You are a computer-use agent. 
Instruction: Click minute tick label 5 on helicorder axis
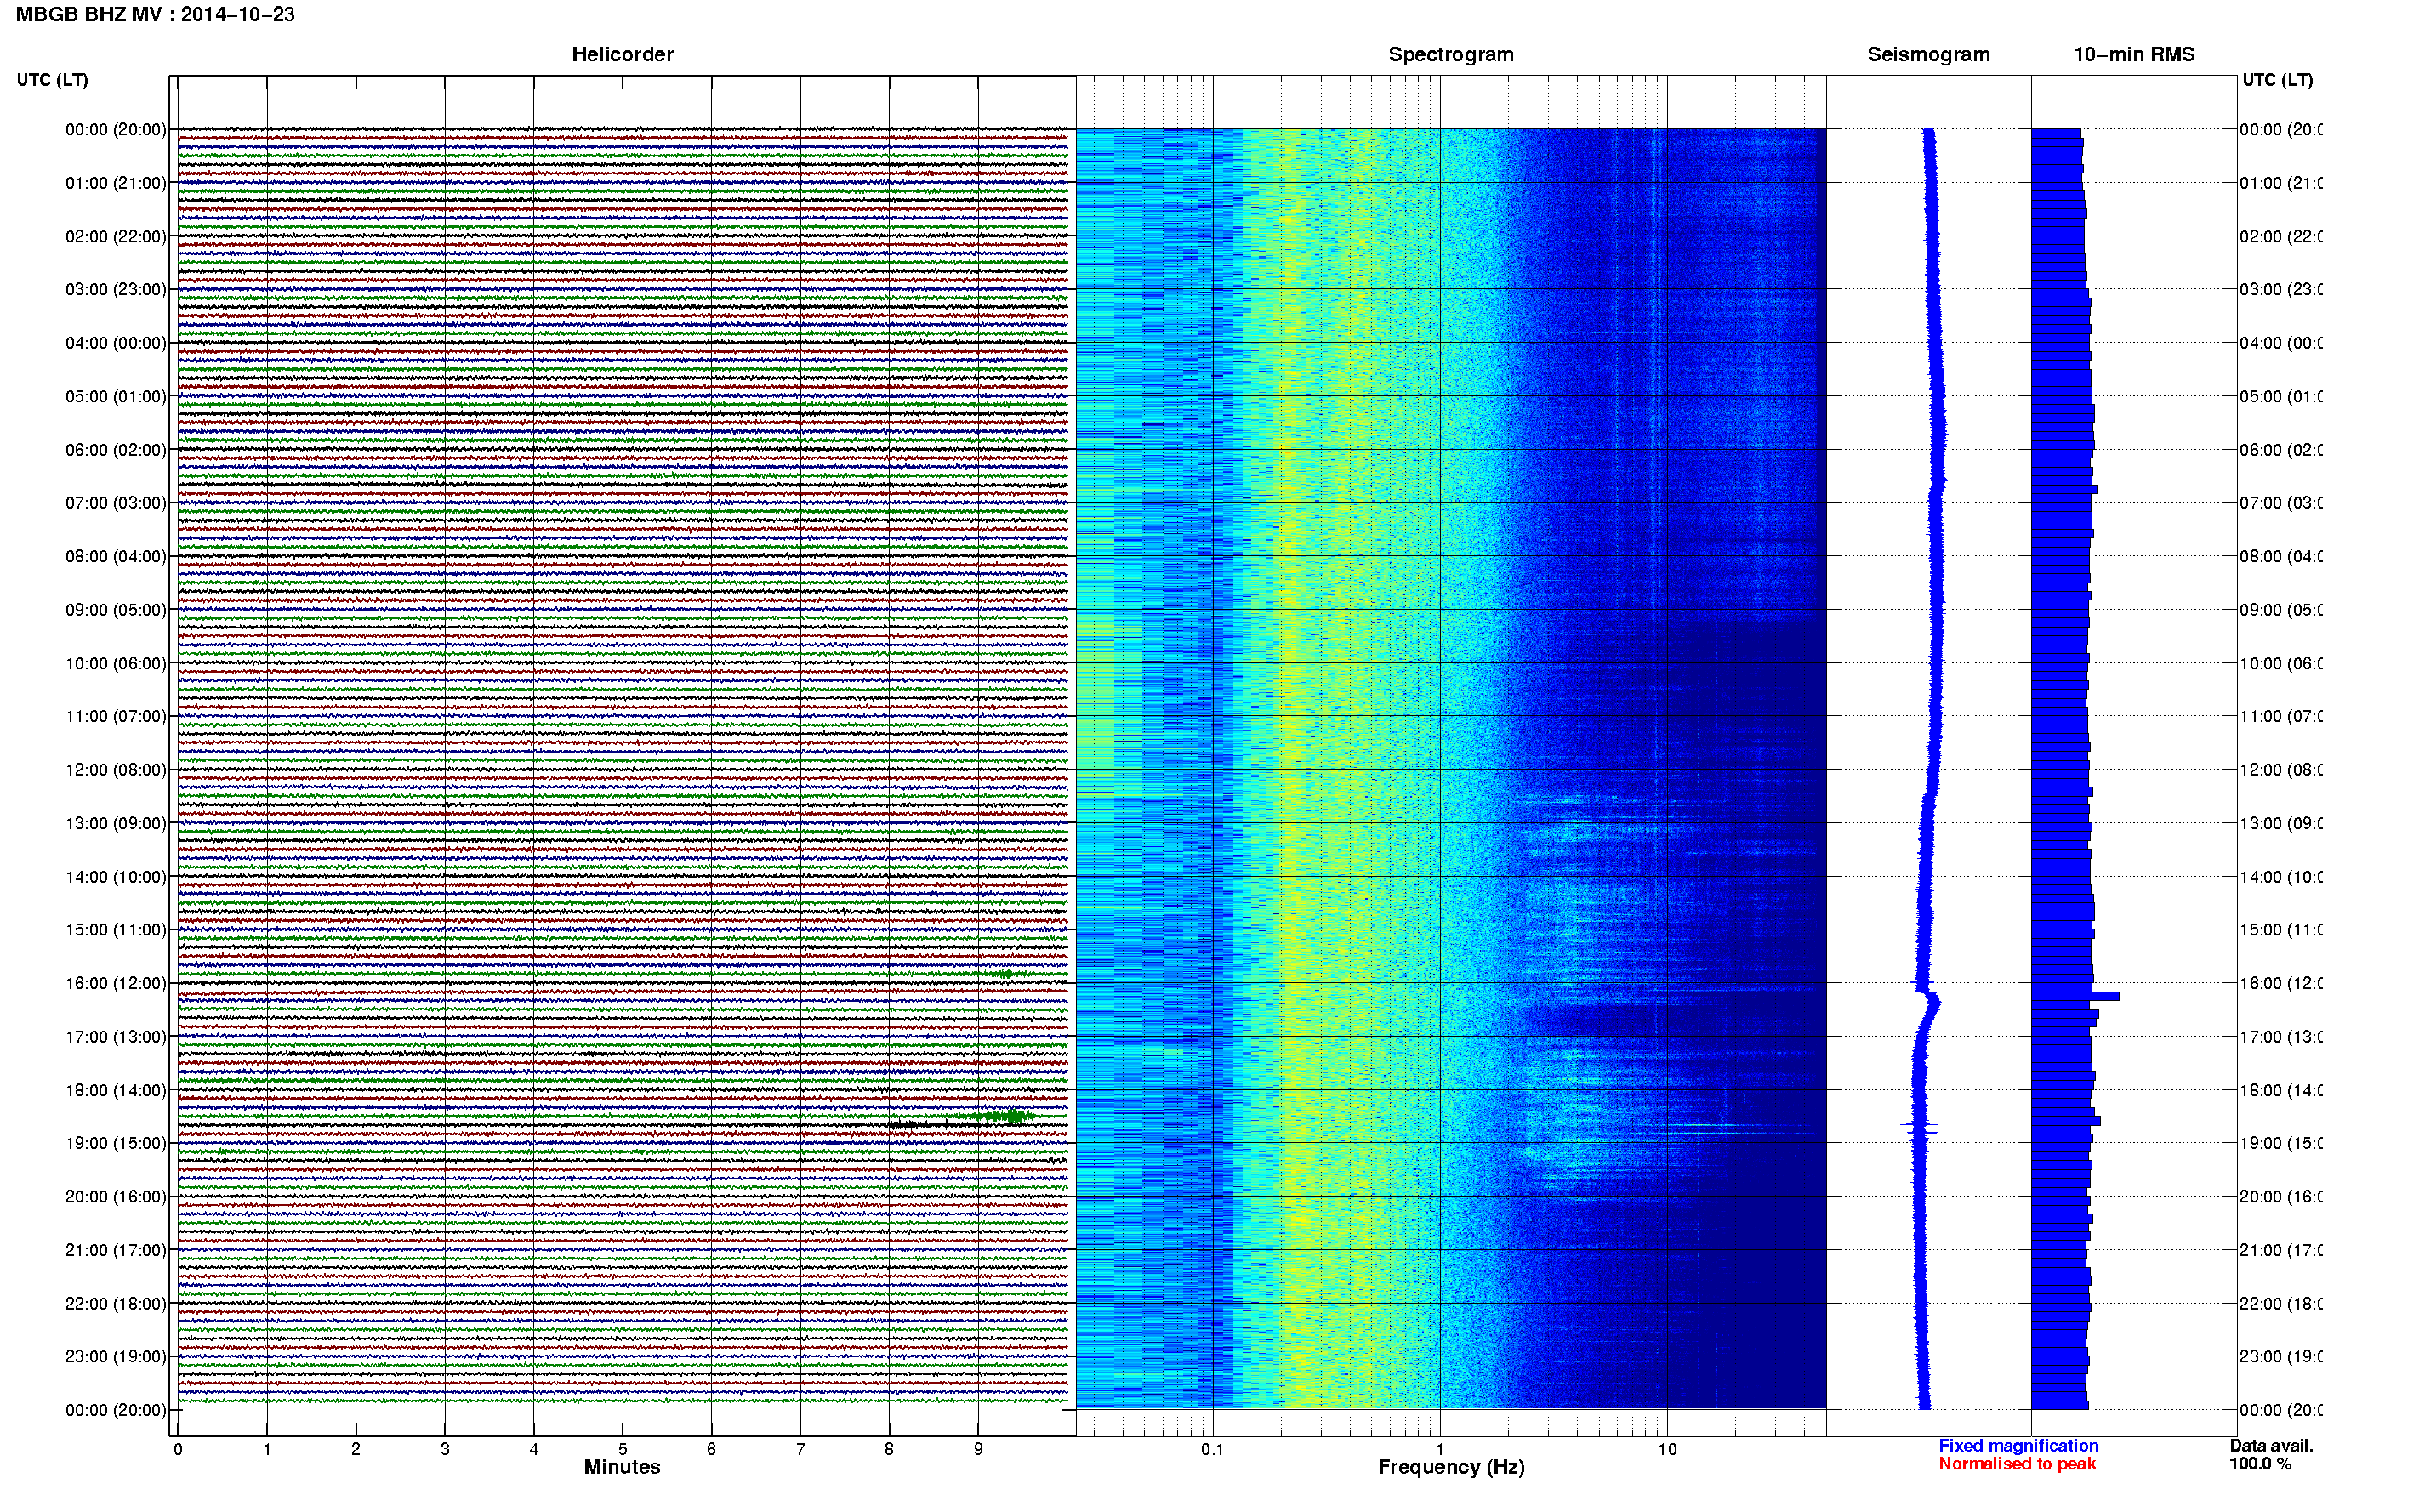[622, 1449]
